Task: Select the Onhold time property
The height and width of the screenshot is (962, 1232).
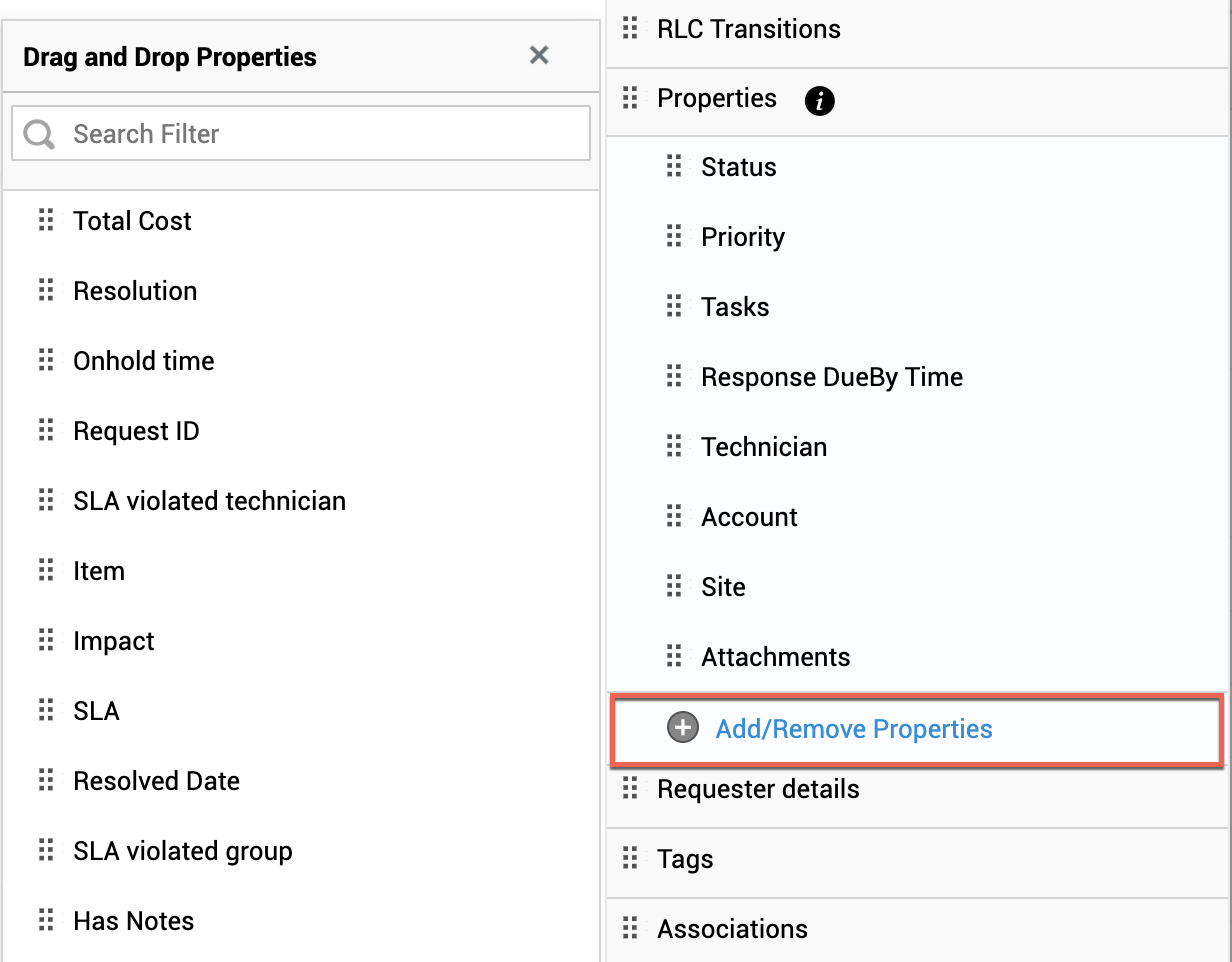Action: (x=144, y=361)
